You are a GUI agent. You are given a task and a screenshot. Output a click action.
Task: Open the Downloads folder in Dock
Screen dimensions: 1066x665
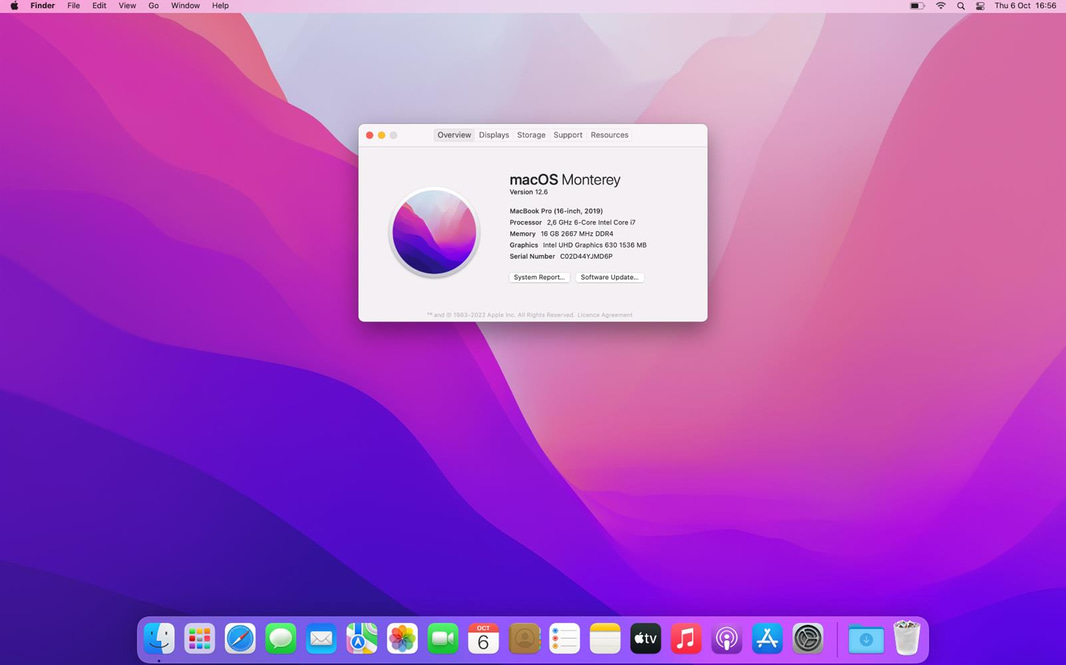(866, 638)
